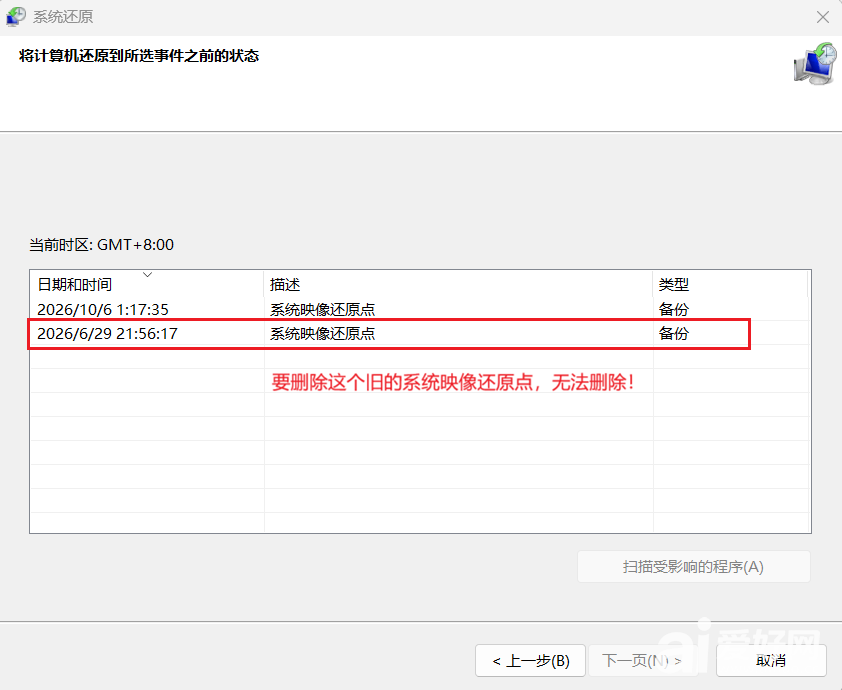Click the heading 将计算机还原到所选事件之前的状态
This screenshot has height=690, width=842.
[139, 56]
